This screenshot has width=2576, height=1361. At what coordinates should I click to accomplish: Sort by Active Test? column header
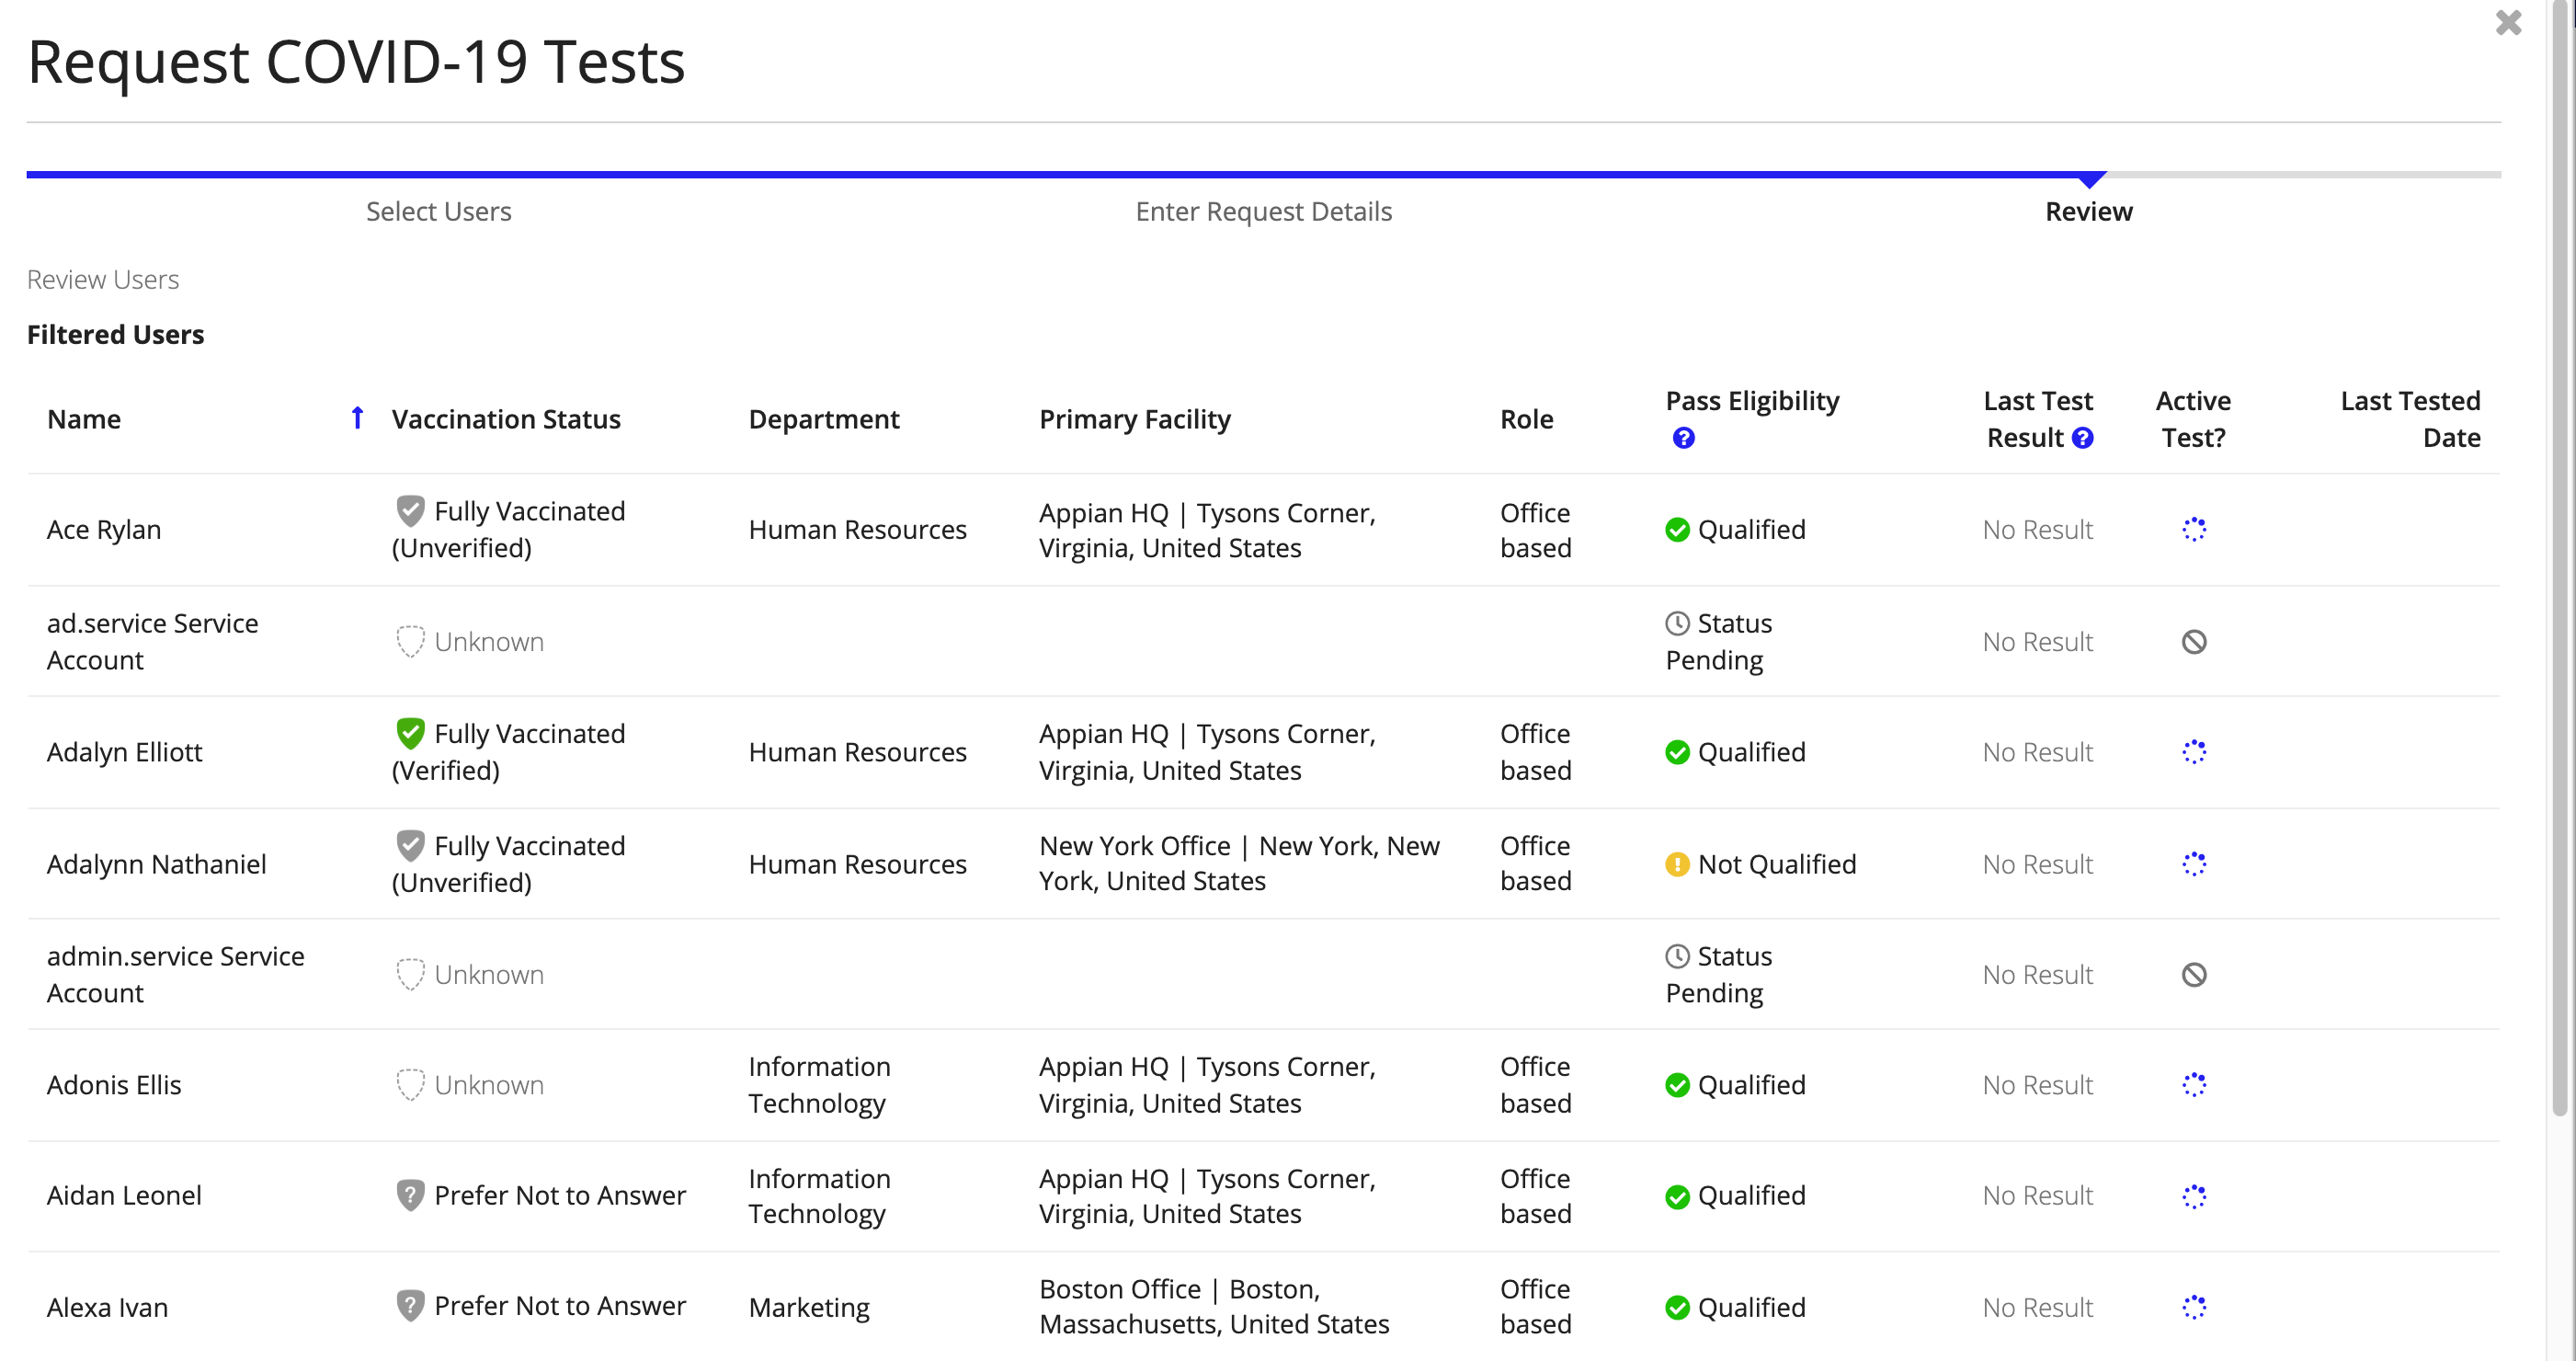2192,419
